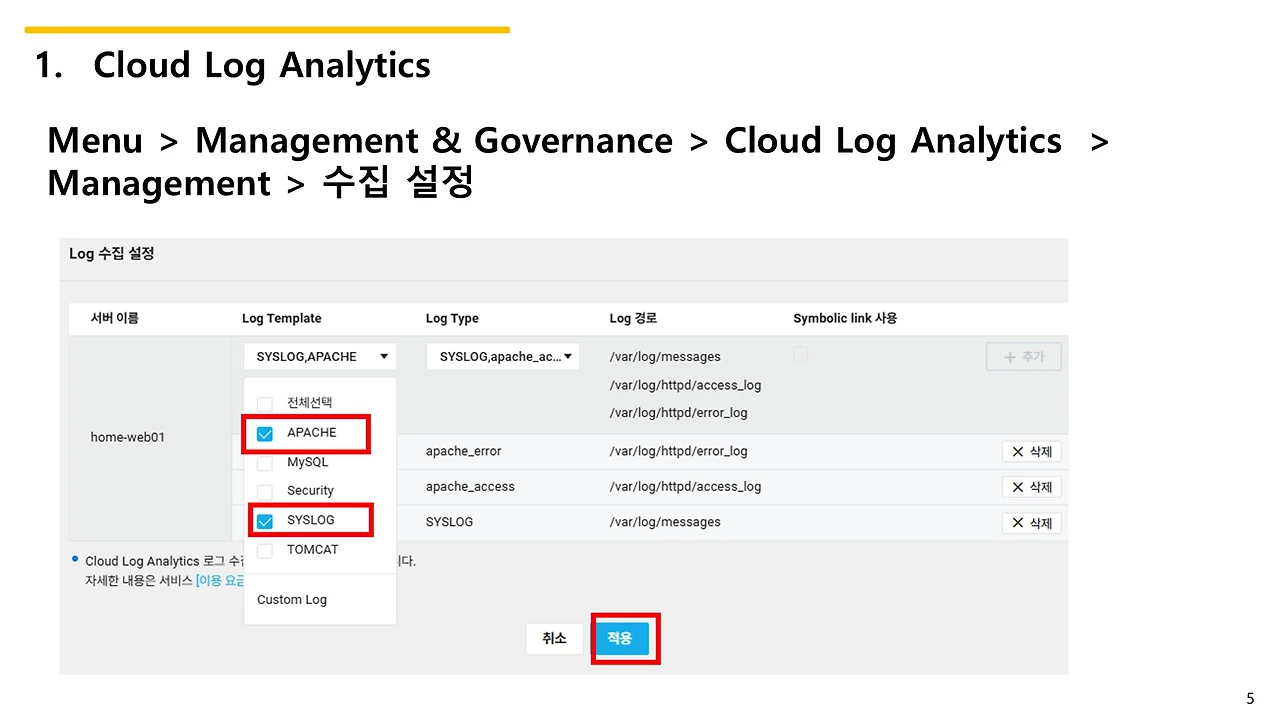Open the Log Template SYSLOG,APACHE dropdown
This screenshot has width=1280, height=720.
320,357
